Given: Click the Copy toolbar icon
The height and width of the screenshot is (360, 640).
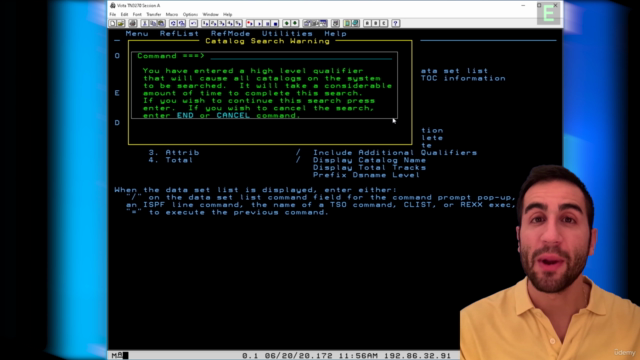Looking at the screenshot, I should (x=153, y=23).
